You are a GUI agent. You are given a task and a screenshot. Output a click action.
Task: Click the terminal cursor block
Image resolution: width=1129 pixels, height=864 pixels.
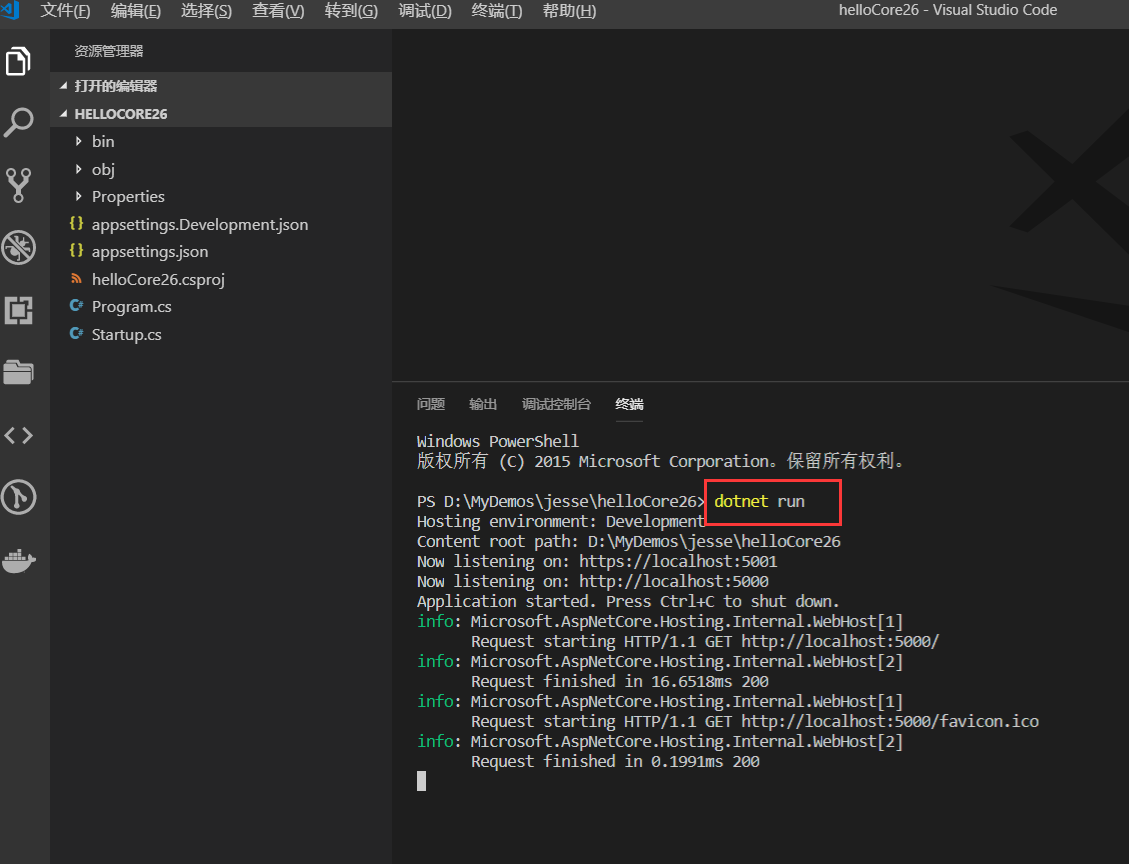(421, 781)
